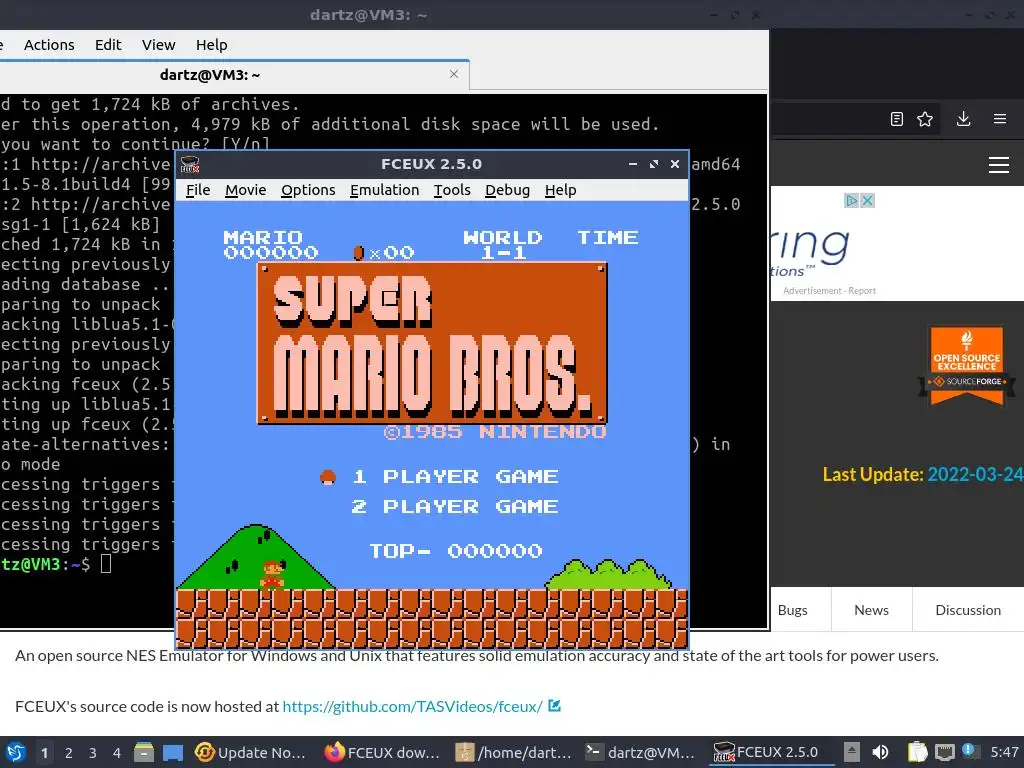Switch to the /home/dartz file manager window

click(513, 752)
